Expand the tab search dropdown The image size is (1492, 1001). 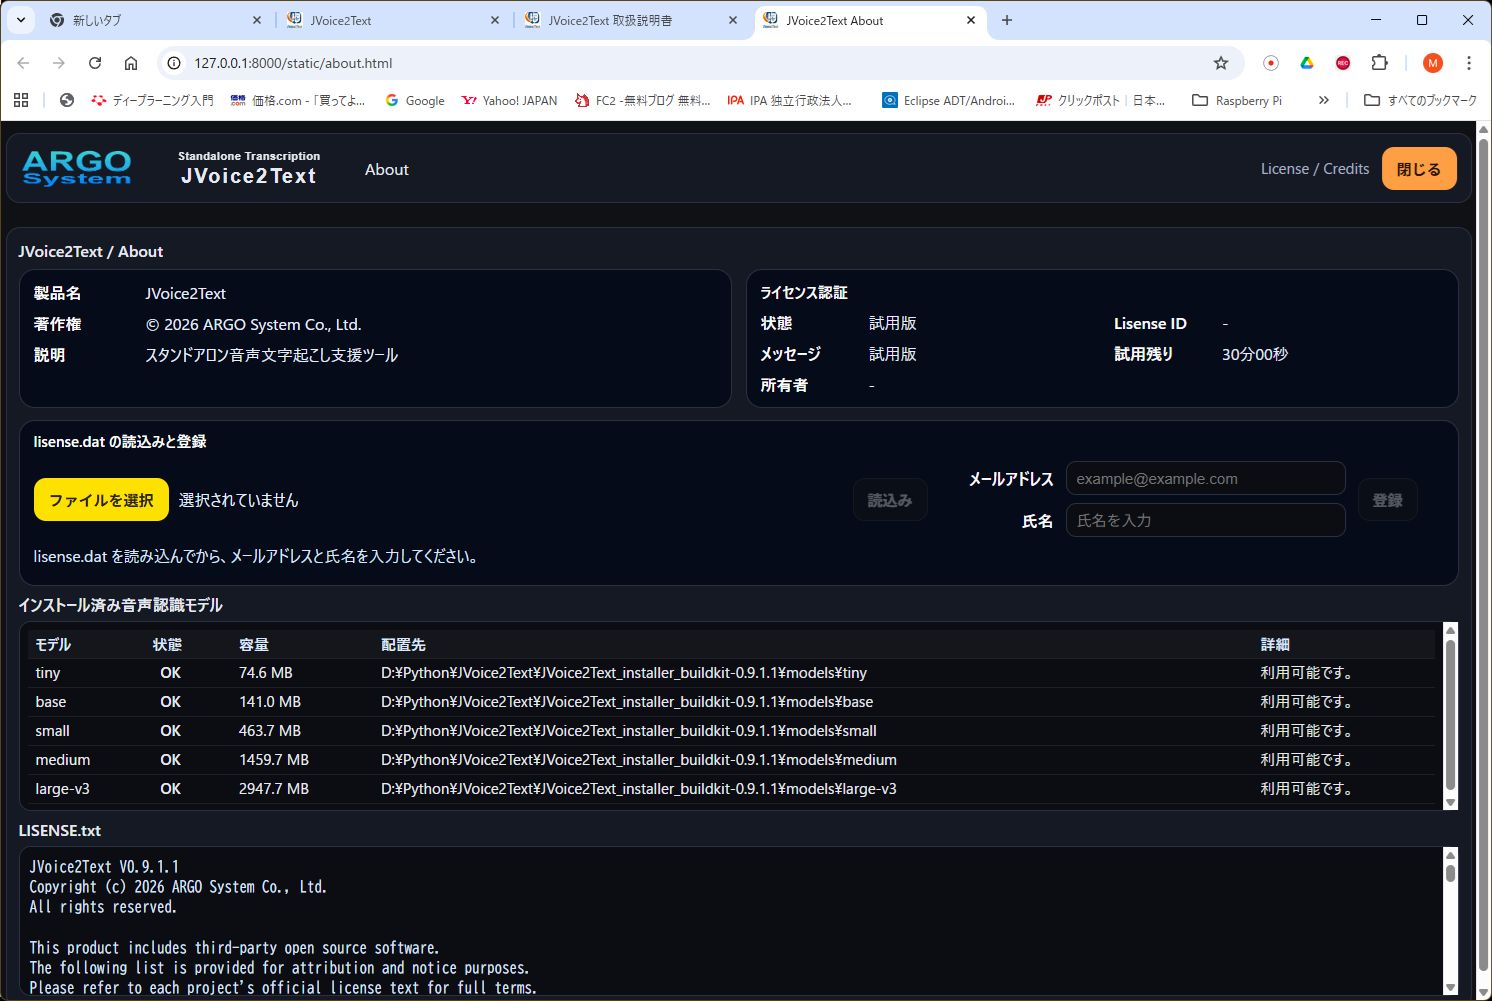pos(21,20)
